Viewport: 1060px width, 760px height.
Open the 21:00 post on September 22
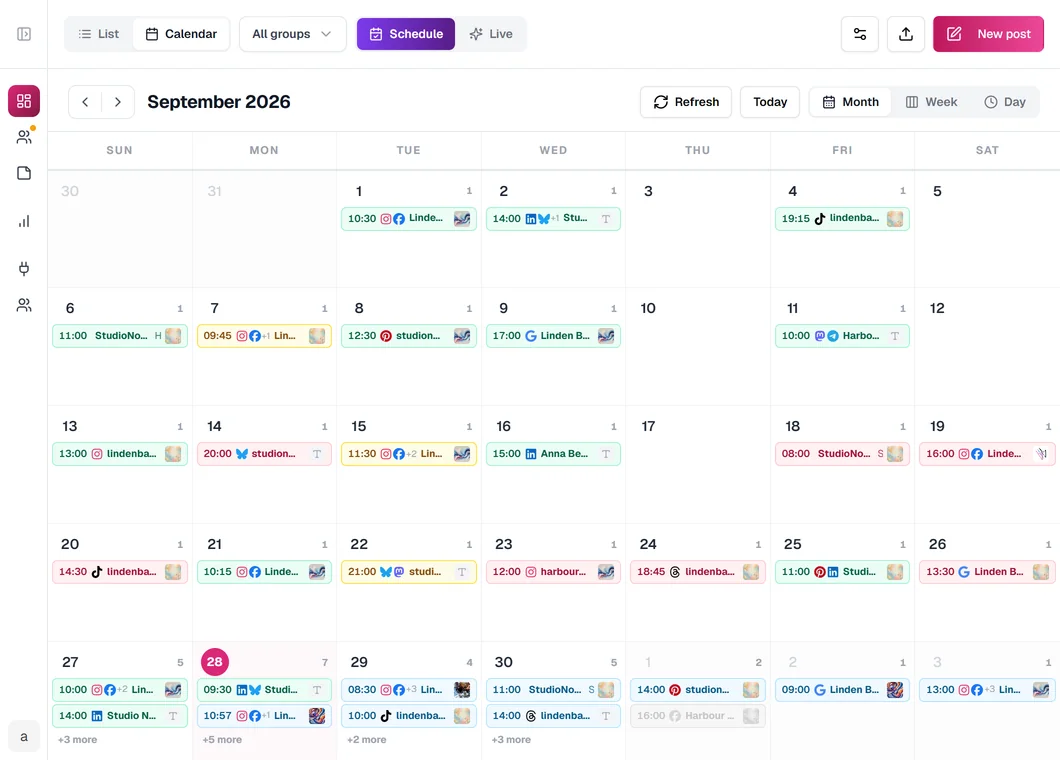pyautogui.click(x=409, y=572)
